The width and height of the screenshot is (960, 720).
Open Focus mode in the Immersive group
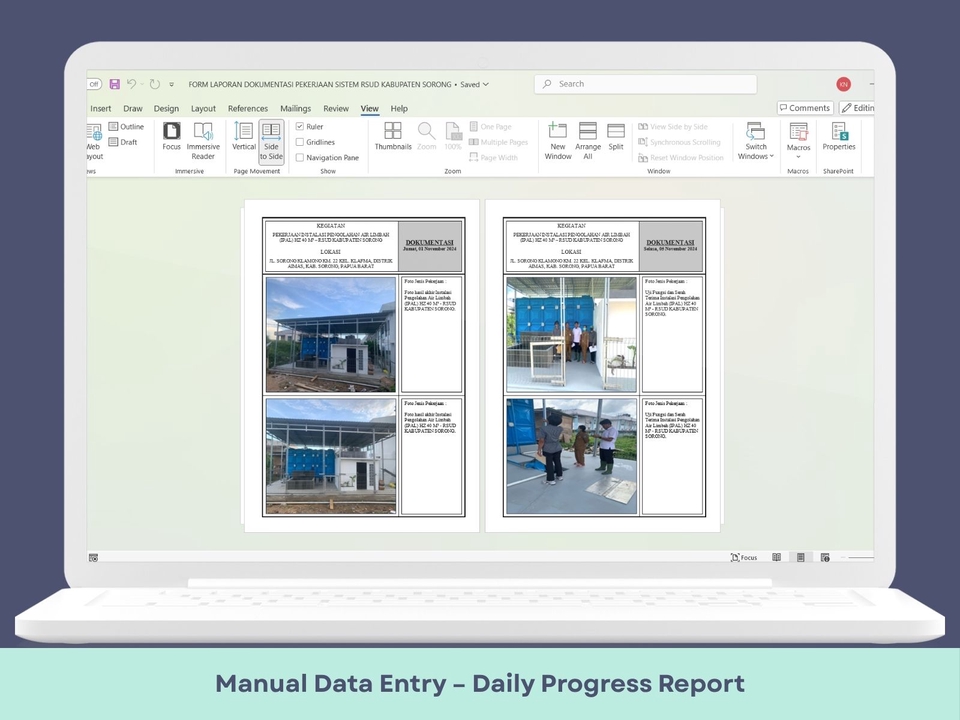click(x=172, y=137)
